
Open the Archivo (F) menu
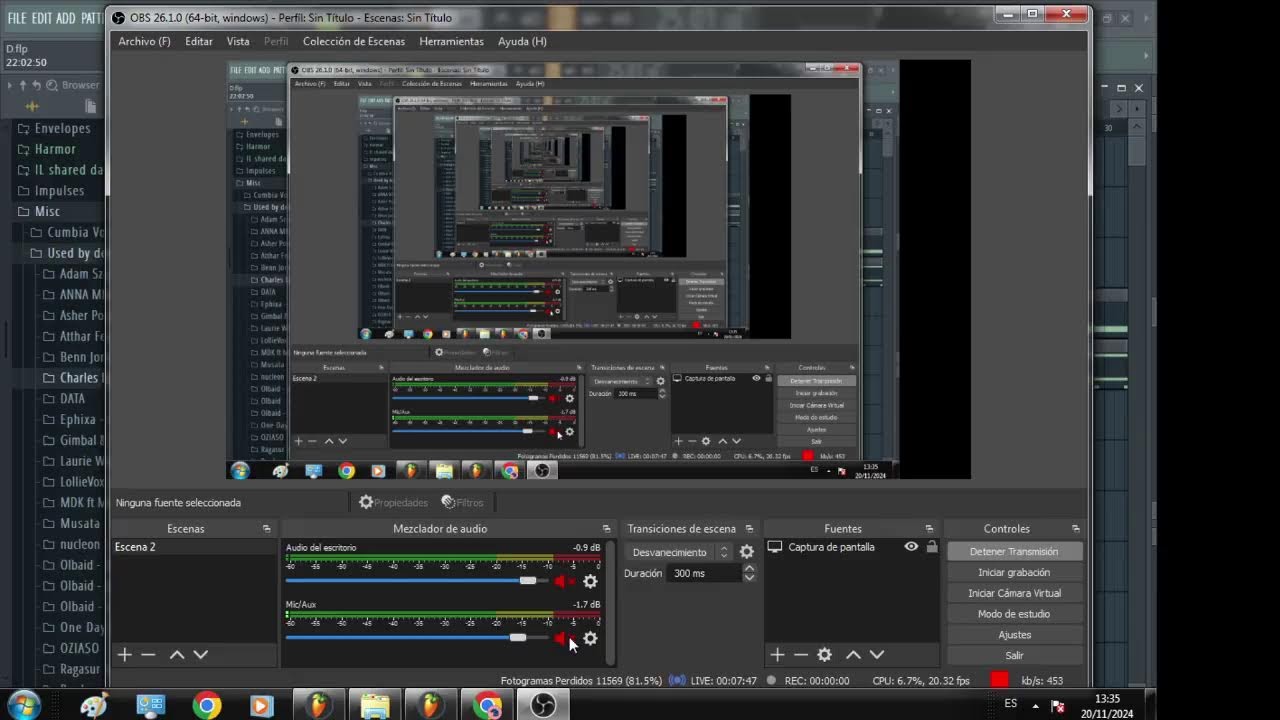(x=144, y=41)
